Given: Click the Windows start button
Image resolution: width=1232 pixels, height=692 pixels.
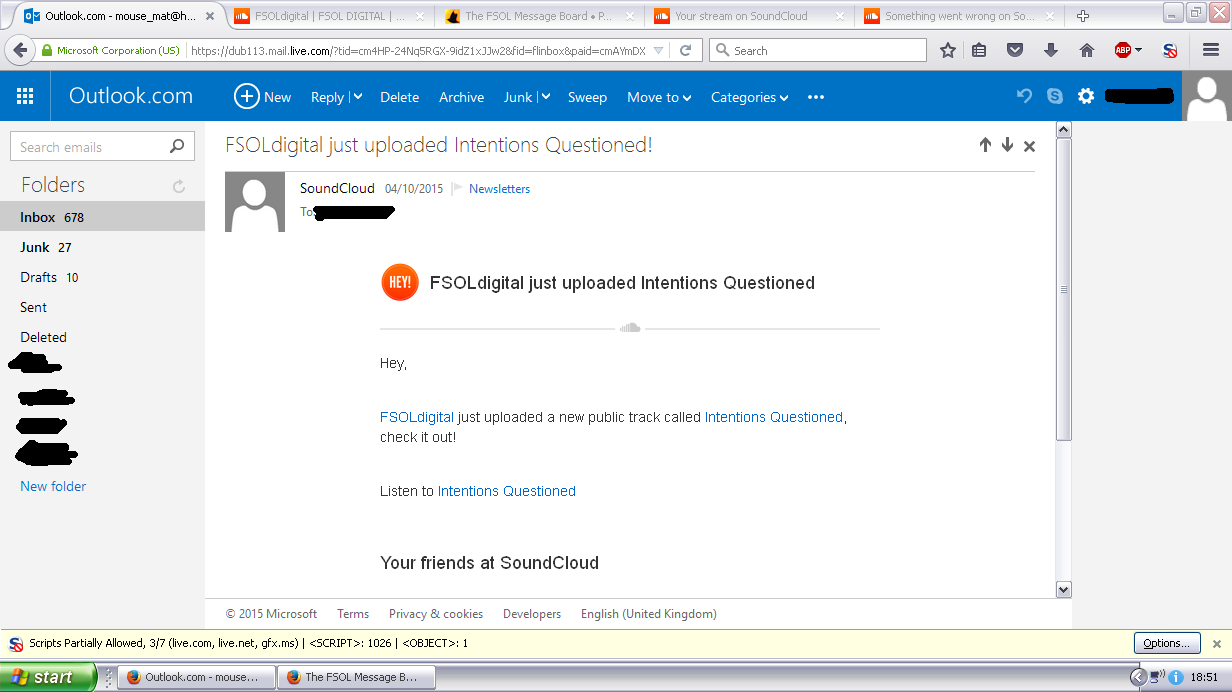Looking at the screenshot, I should [x=48, y=677].
